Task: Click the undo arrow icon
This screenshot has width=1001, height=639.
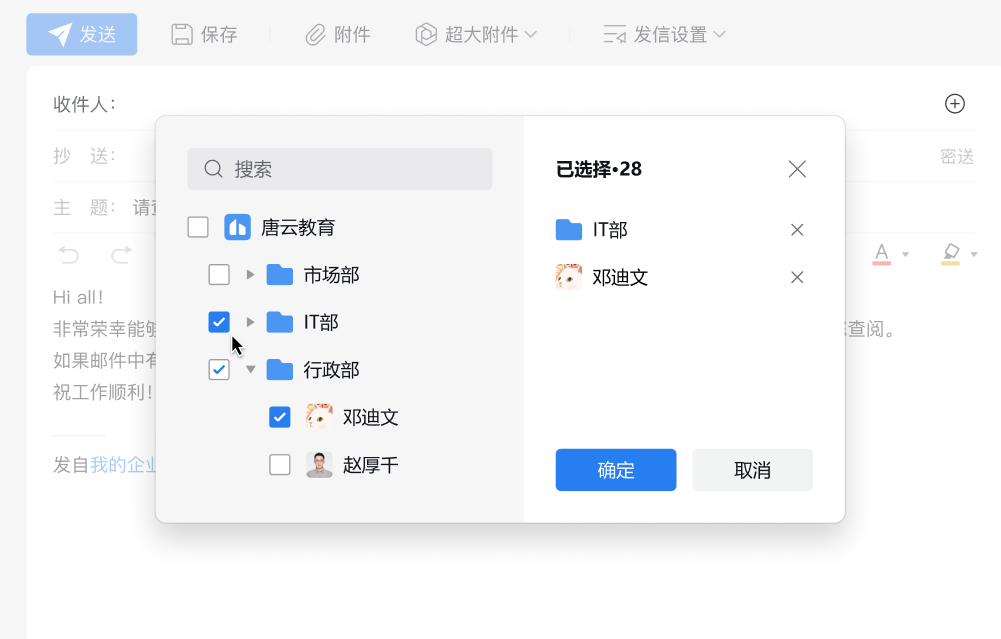Action: pyautogui.click(x=69, y=254)
